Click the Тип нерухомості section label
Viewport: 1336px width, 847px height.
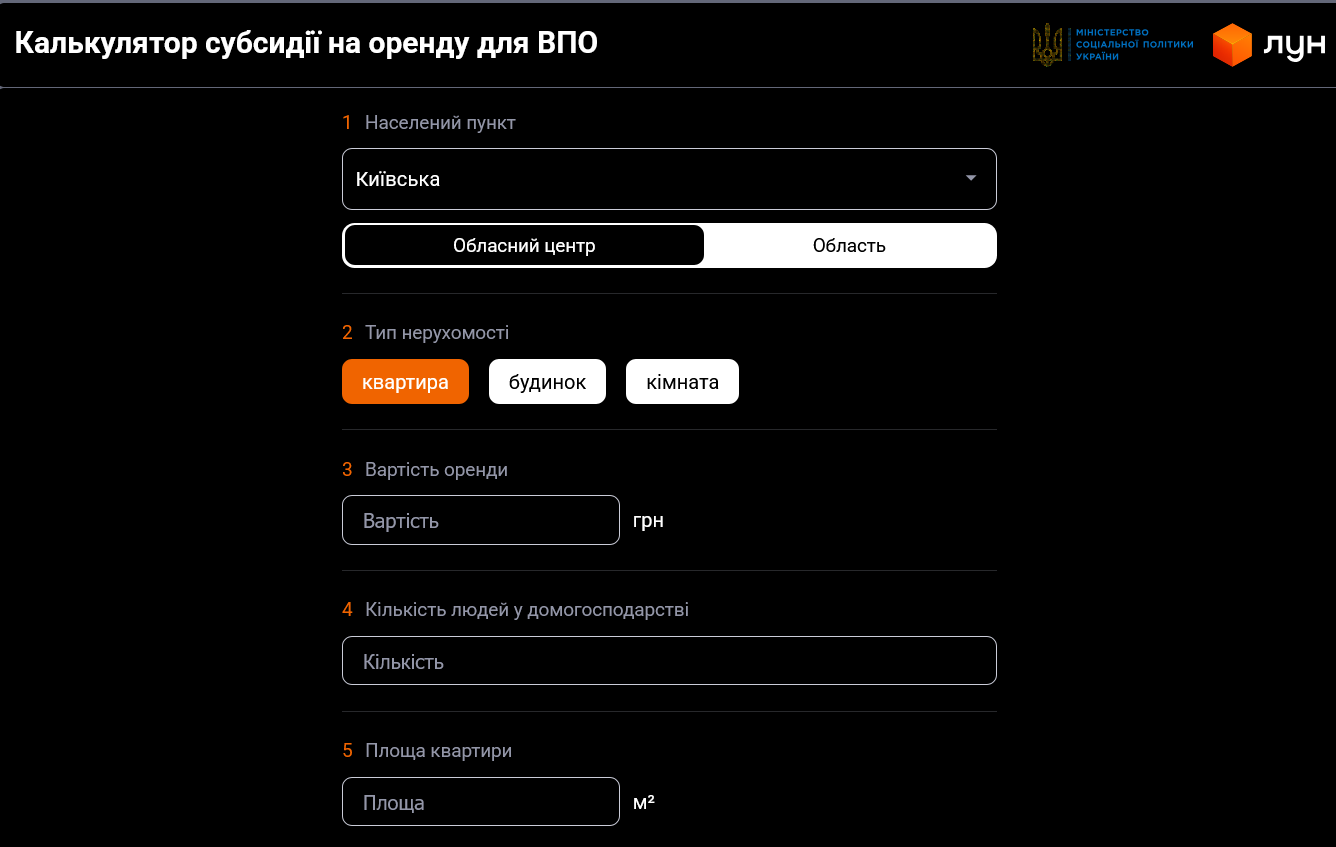pos(437,332)
